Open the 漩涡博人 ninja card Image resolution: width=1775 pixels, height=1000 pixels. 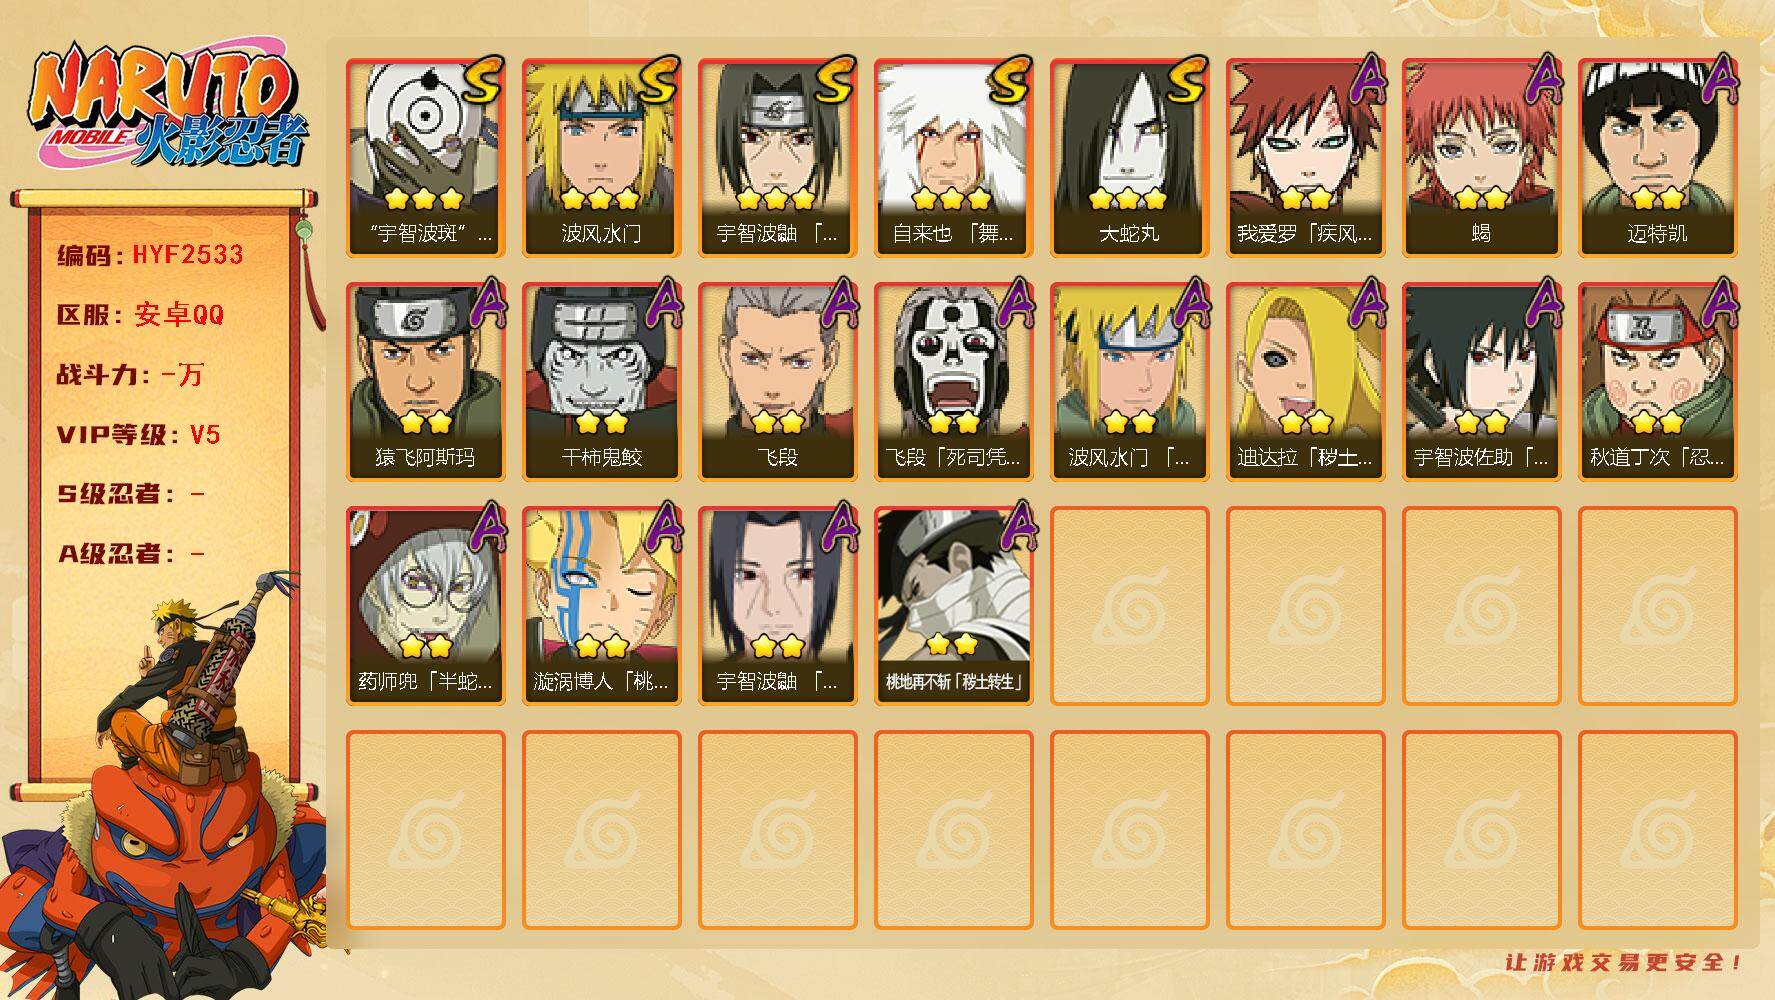(601, 605)
